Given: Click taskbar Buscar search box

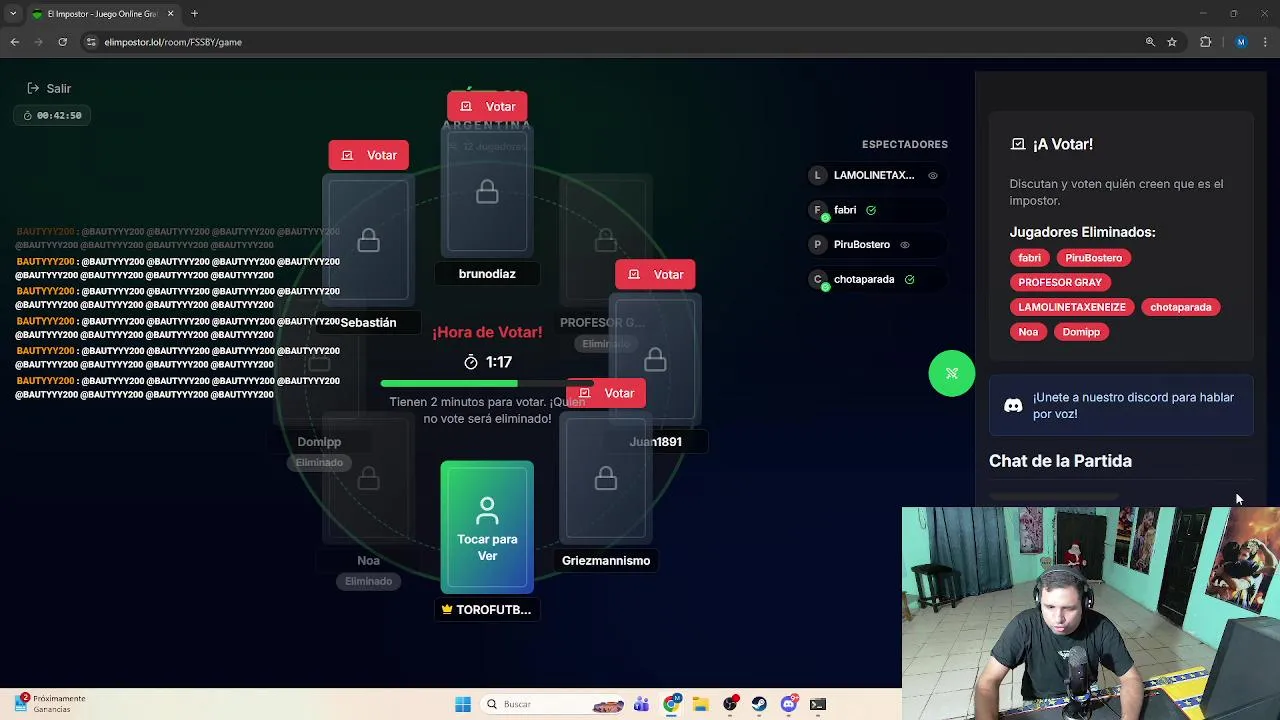Looking at the screenshot, I should click(554, 704).
